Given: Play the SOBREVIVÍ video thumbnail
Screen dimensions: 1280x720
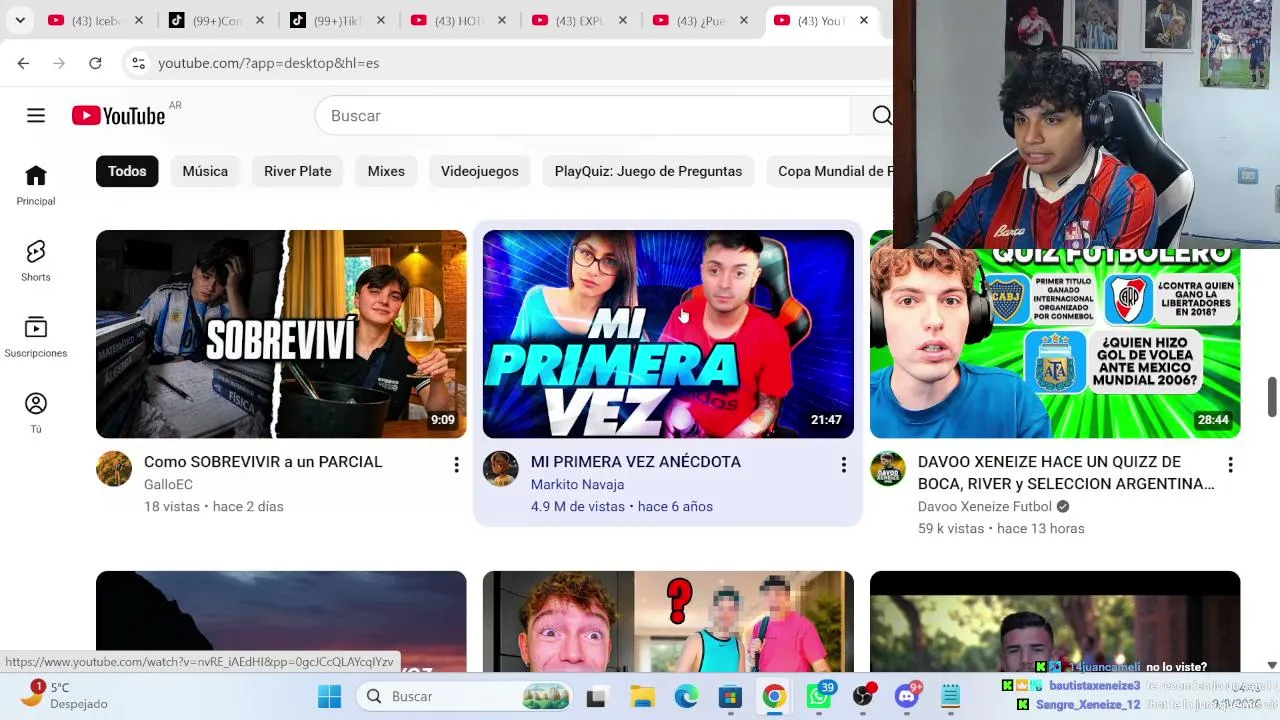Looking at the screenshot, I should coord(281,334).
